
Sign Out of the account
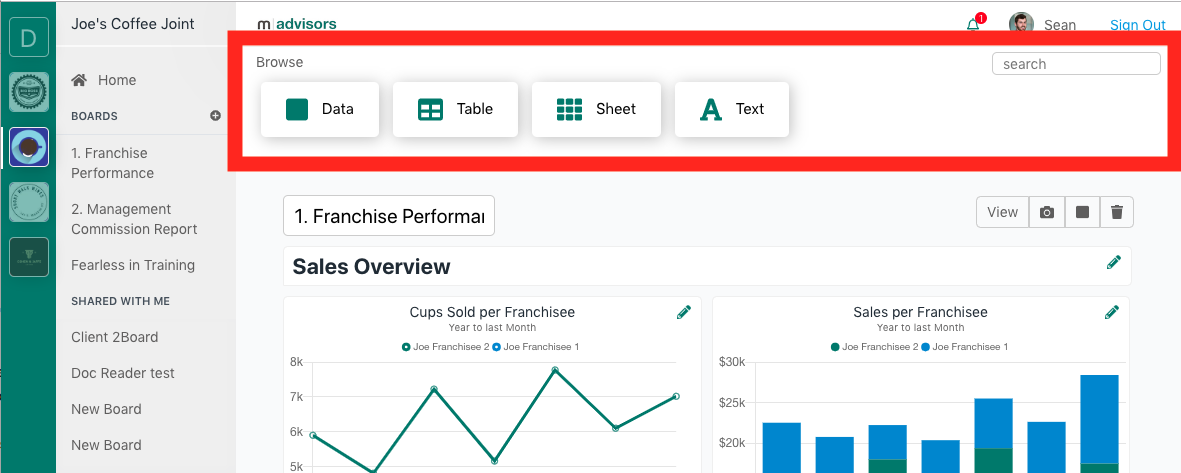click(1137, 25)
